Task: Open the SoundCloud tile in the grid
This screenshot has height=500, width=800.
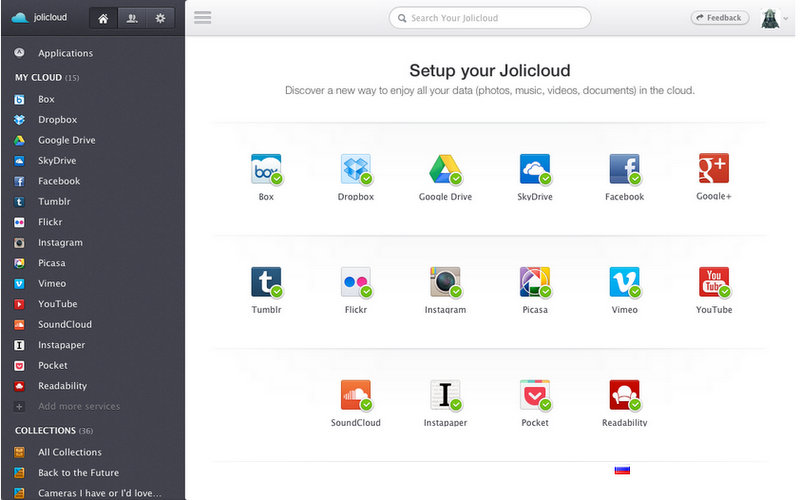Action: 356,403
